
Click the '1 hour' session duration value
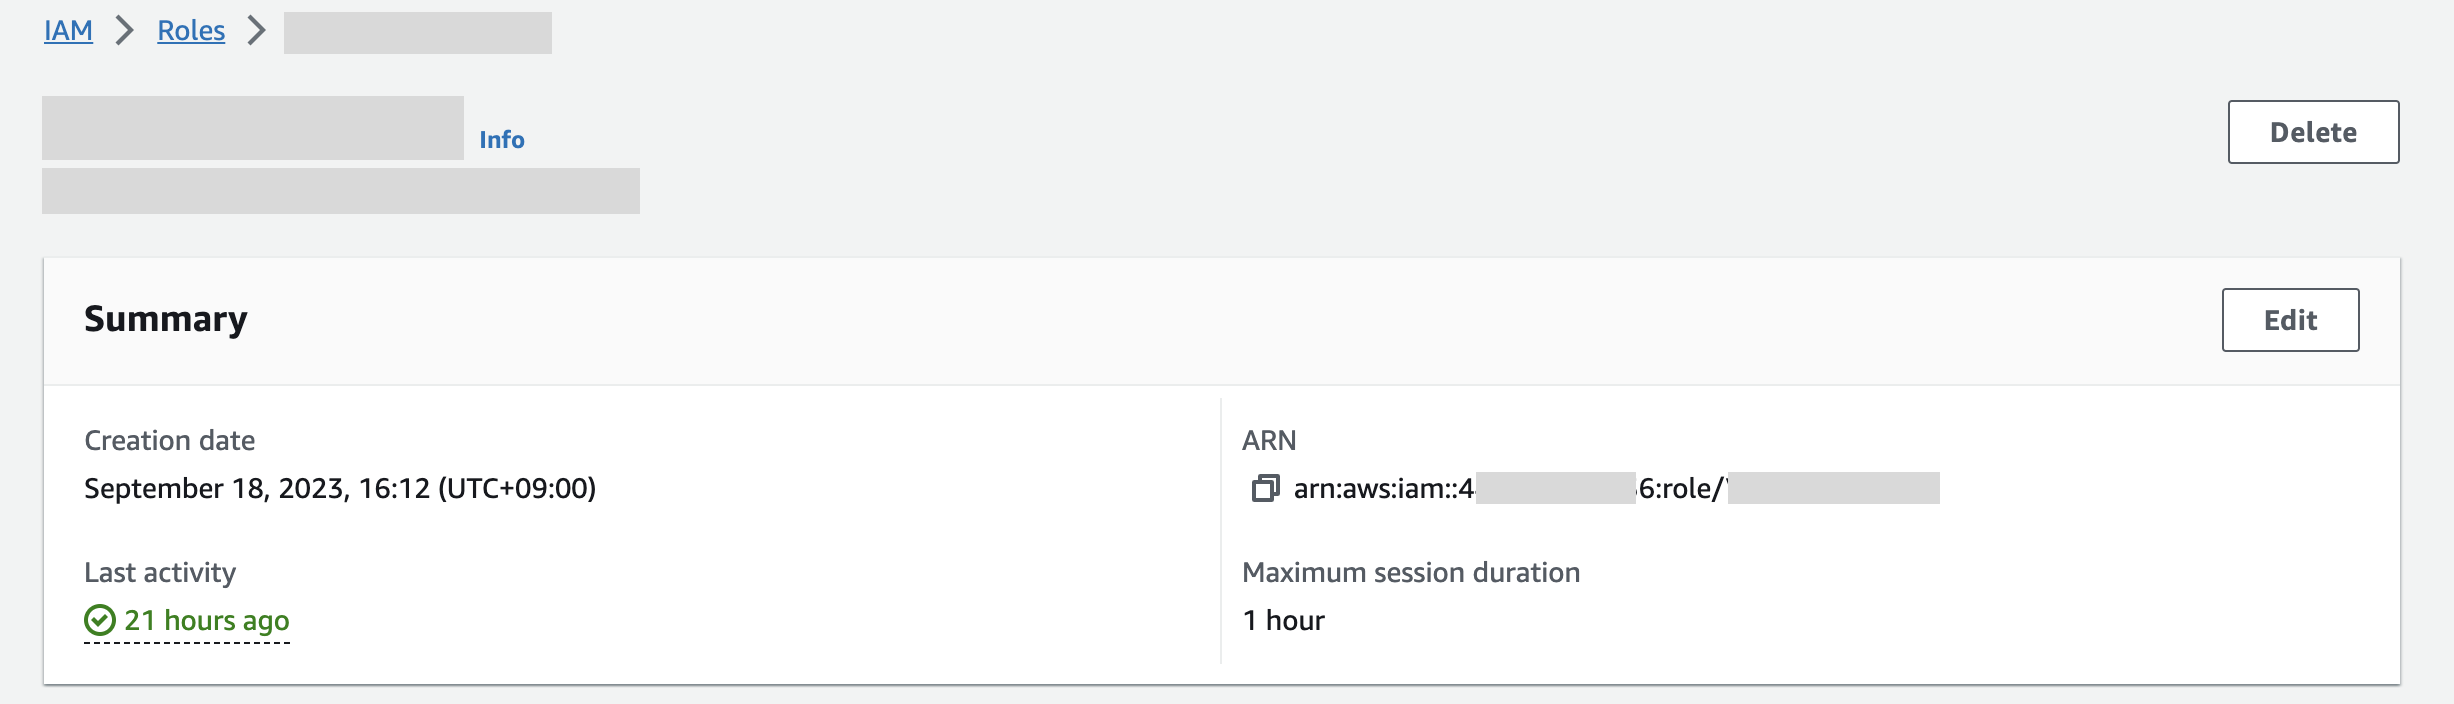1284,620
